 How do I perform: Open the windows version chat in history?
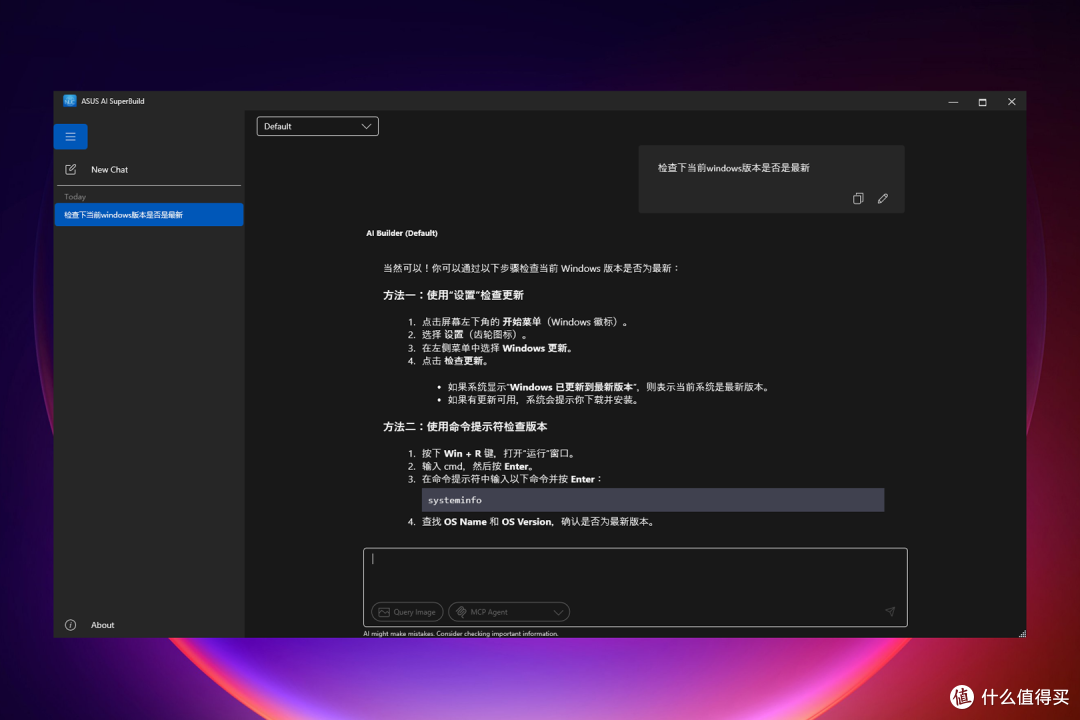tap(149, 215)
